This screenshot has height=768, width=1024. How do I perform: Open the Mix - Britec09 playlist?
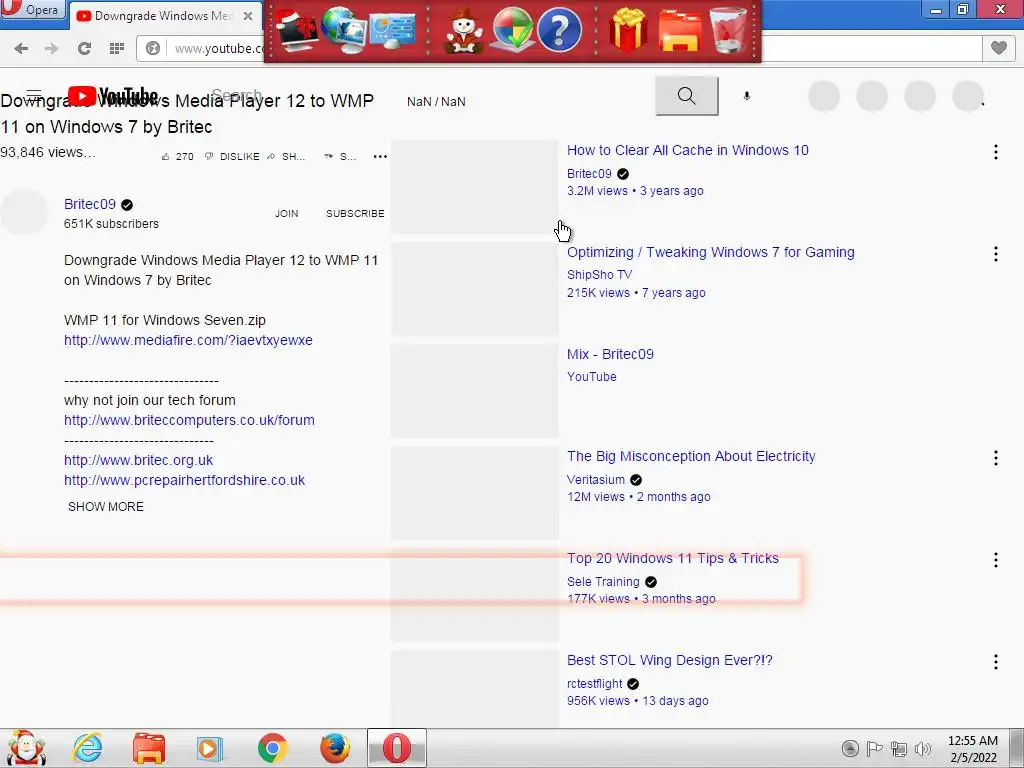[x=610, y=354]
